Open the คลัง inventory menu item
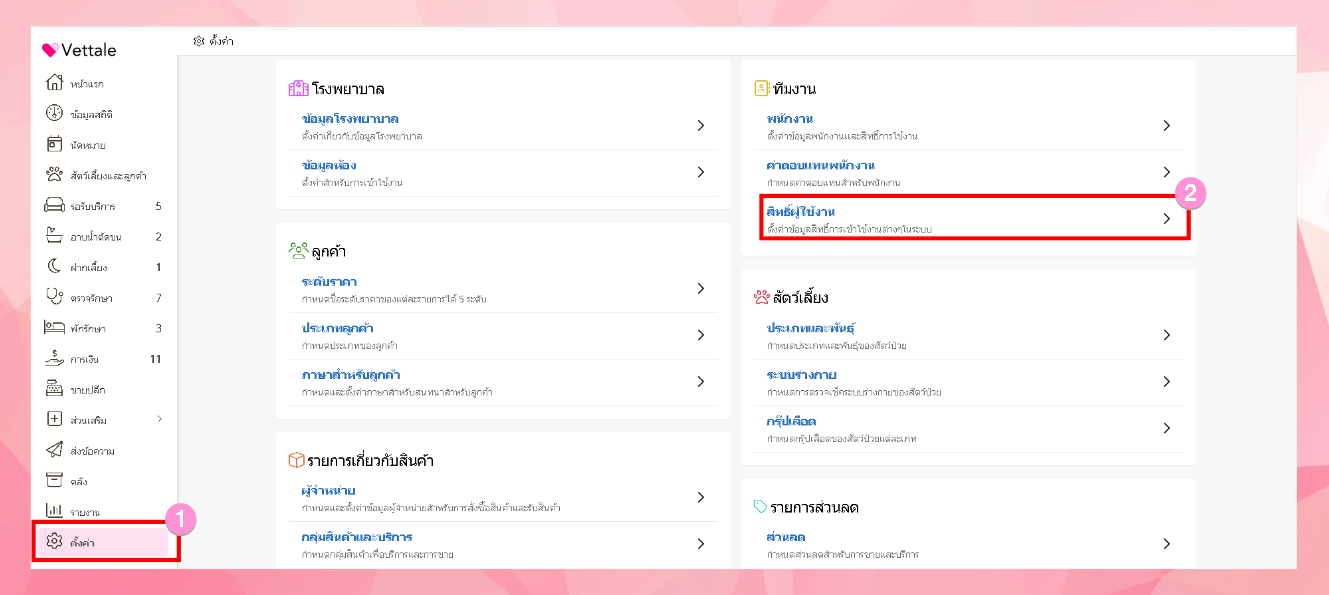 click(x=79, y=481)
